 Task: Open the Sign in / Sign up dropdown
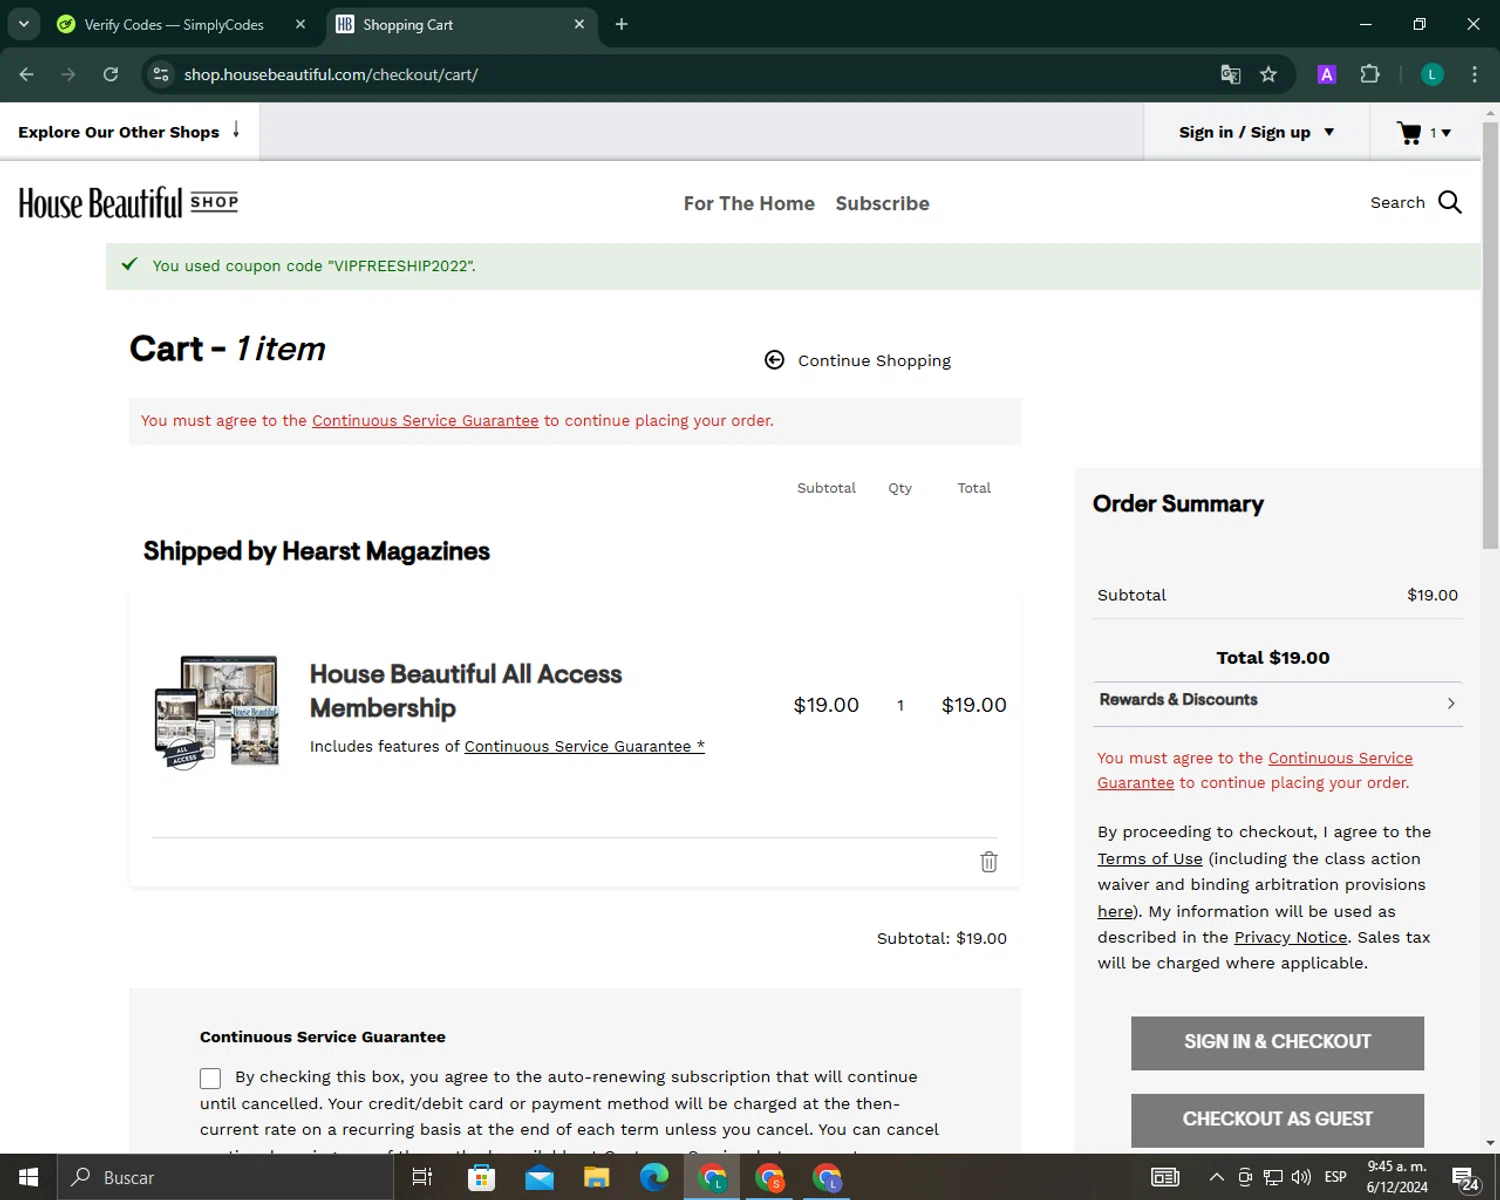(x=1256, y=132)
